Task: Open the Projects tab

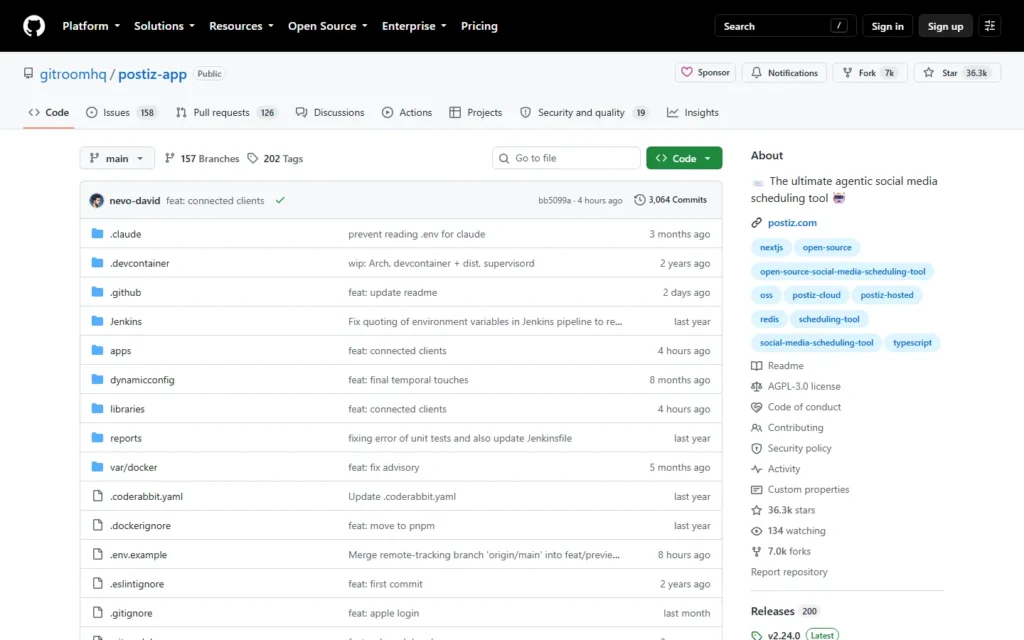Action: (475, 112)
